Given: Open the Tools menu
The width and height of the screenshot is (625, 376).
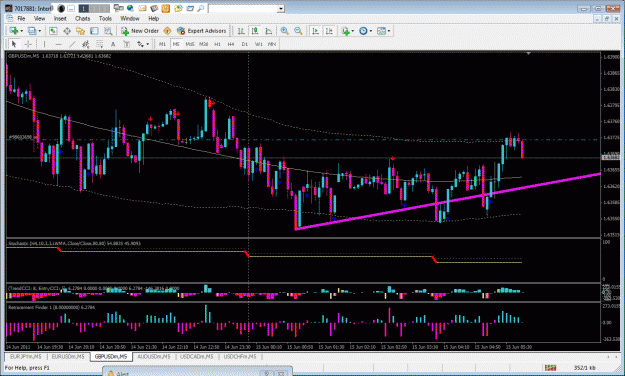Looking at the screenshot, I should [105, 18].
